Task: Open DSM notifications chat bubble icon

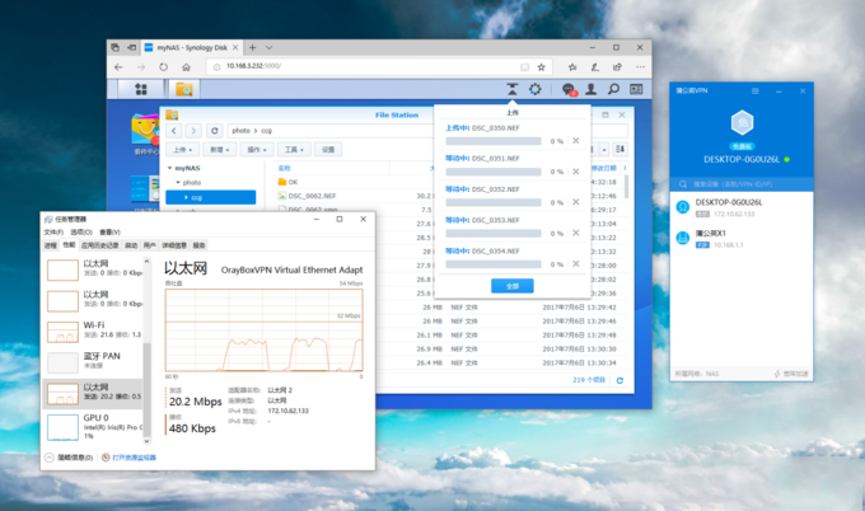Action: (x=569, y=89)
